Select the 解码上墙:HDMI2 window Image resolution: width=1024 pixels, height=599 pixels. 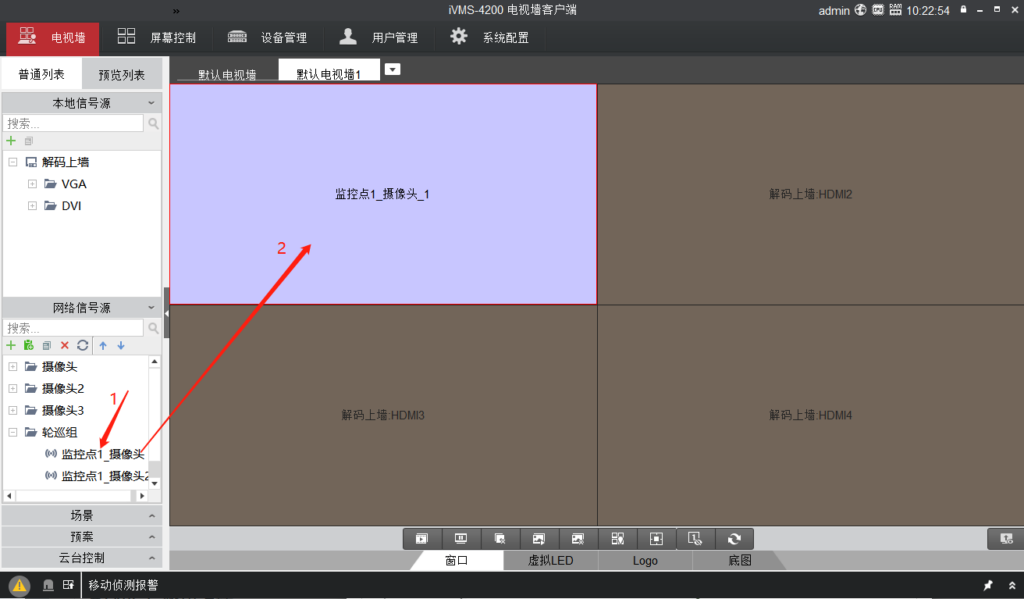810,194
